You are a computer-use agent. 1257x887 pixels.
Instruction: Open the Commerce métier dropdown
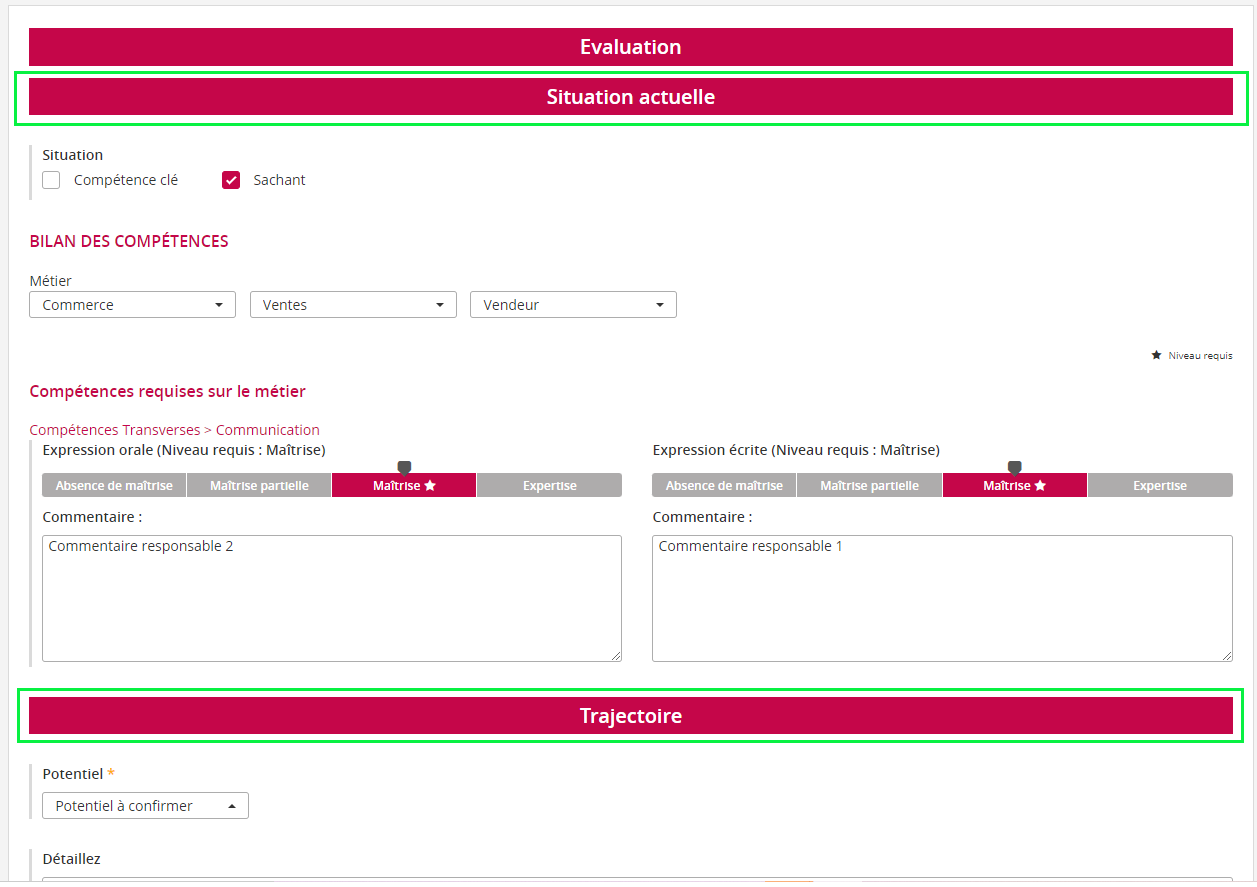click(x=132, y=305)
